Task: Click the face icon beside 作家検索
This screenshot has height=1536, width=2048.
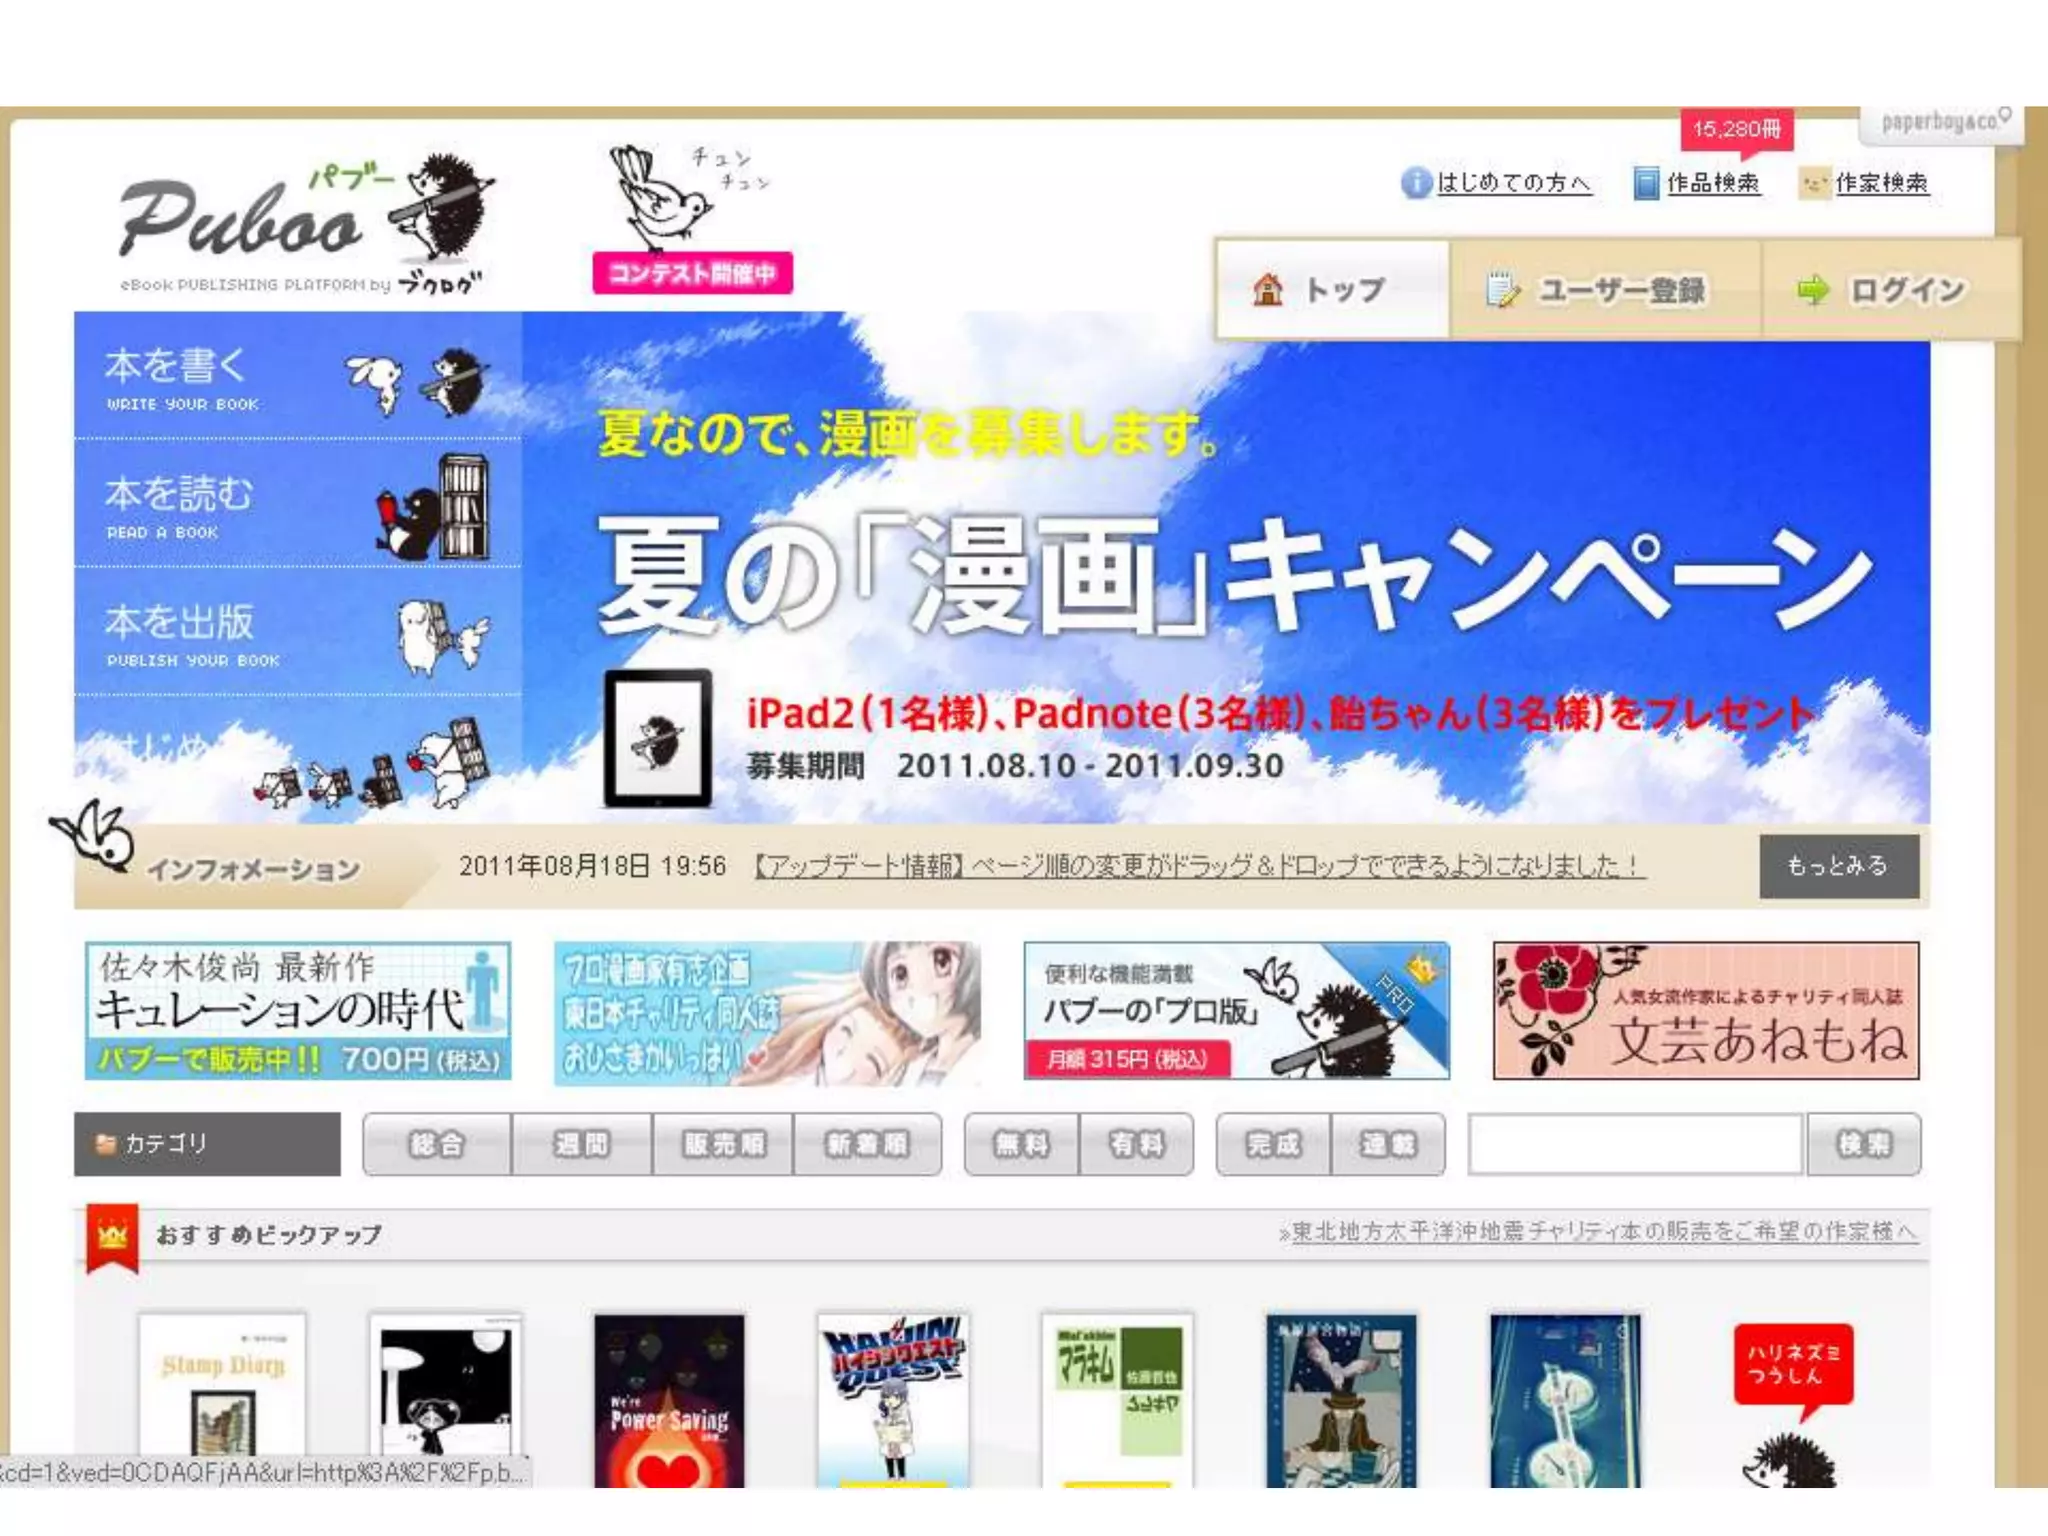Action: click(x=1813, y=184)
